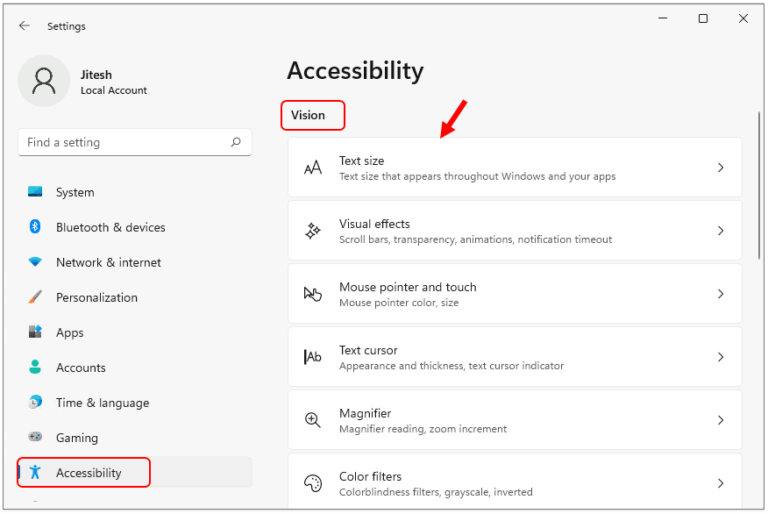Expand Text size chevron arrow
This screenshot has width=768, height=514.
(x=720, y=168)
